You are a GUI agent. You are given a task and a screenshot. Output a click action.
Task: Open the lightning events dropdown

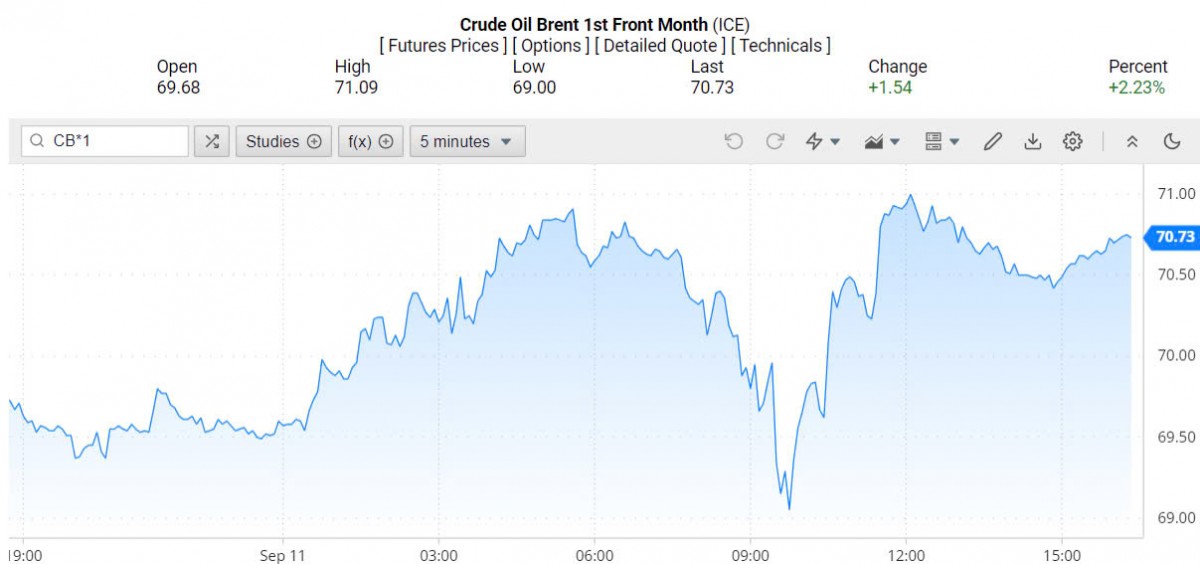pos(823,142)
